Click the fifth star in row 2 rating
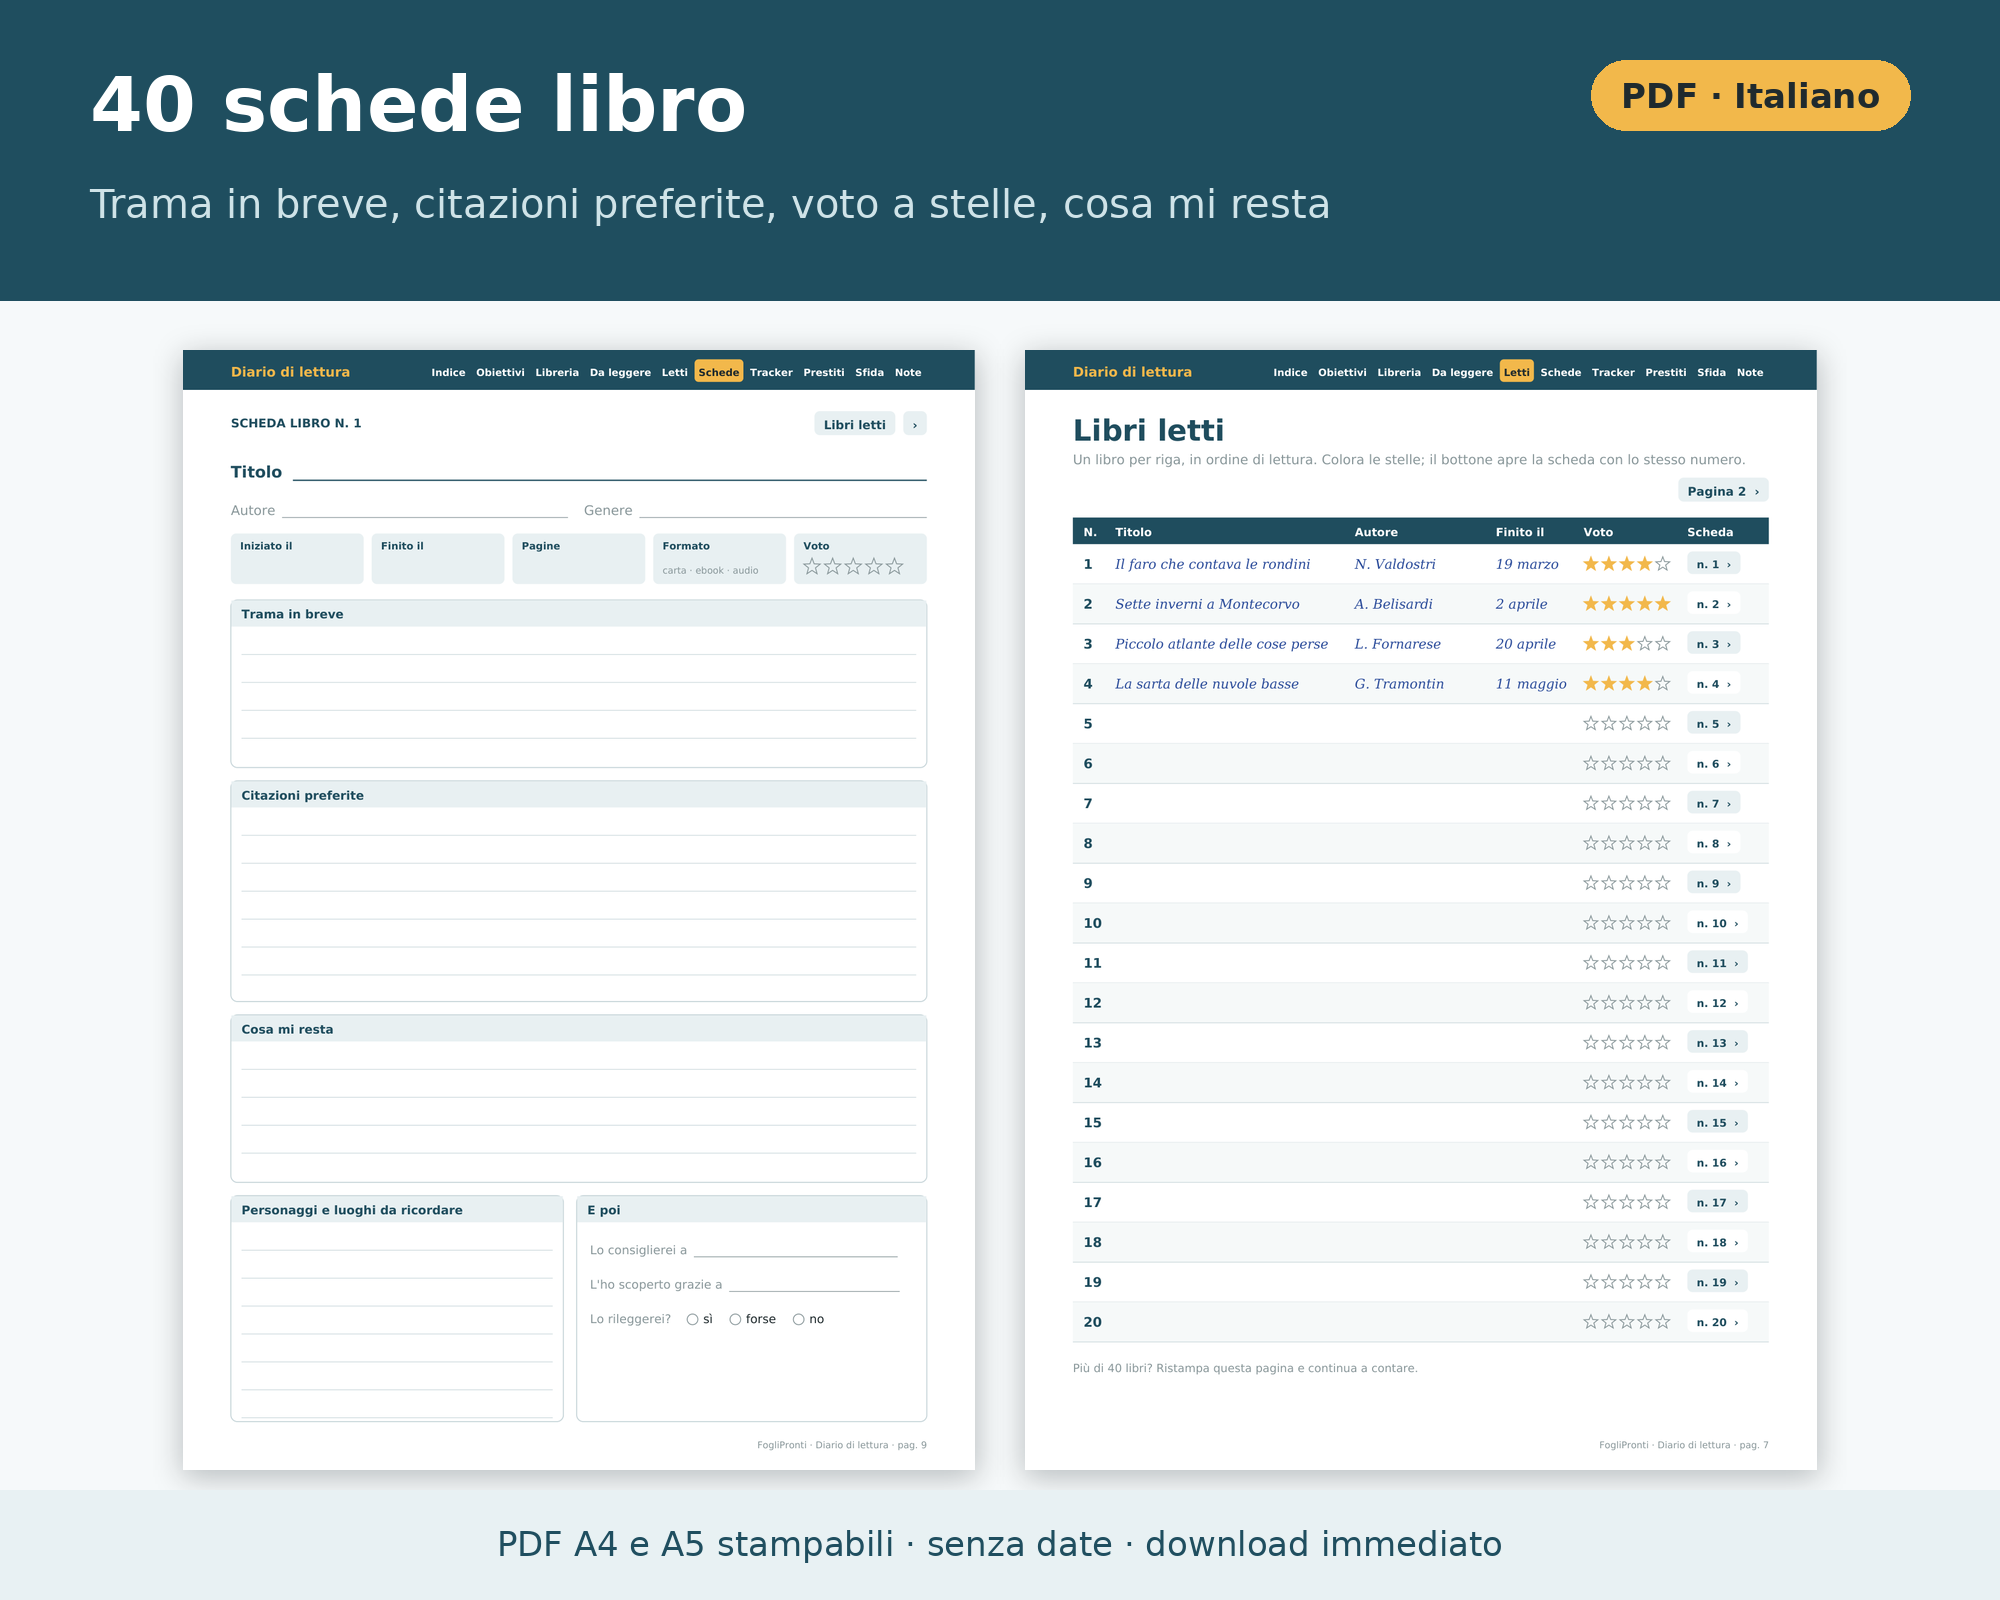The width and height of the screenshot is (2000, 1600). [x=1663, y=604]
